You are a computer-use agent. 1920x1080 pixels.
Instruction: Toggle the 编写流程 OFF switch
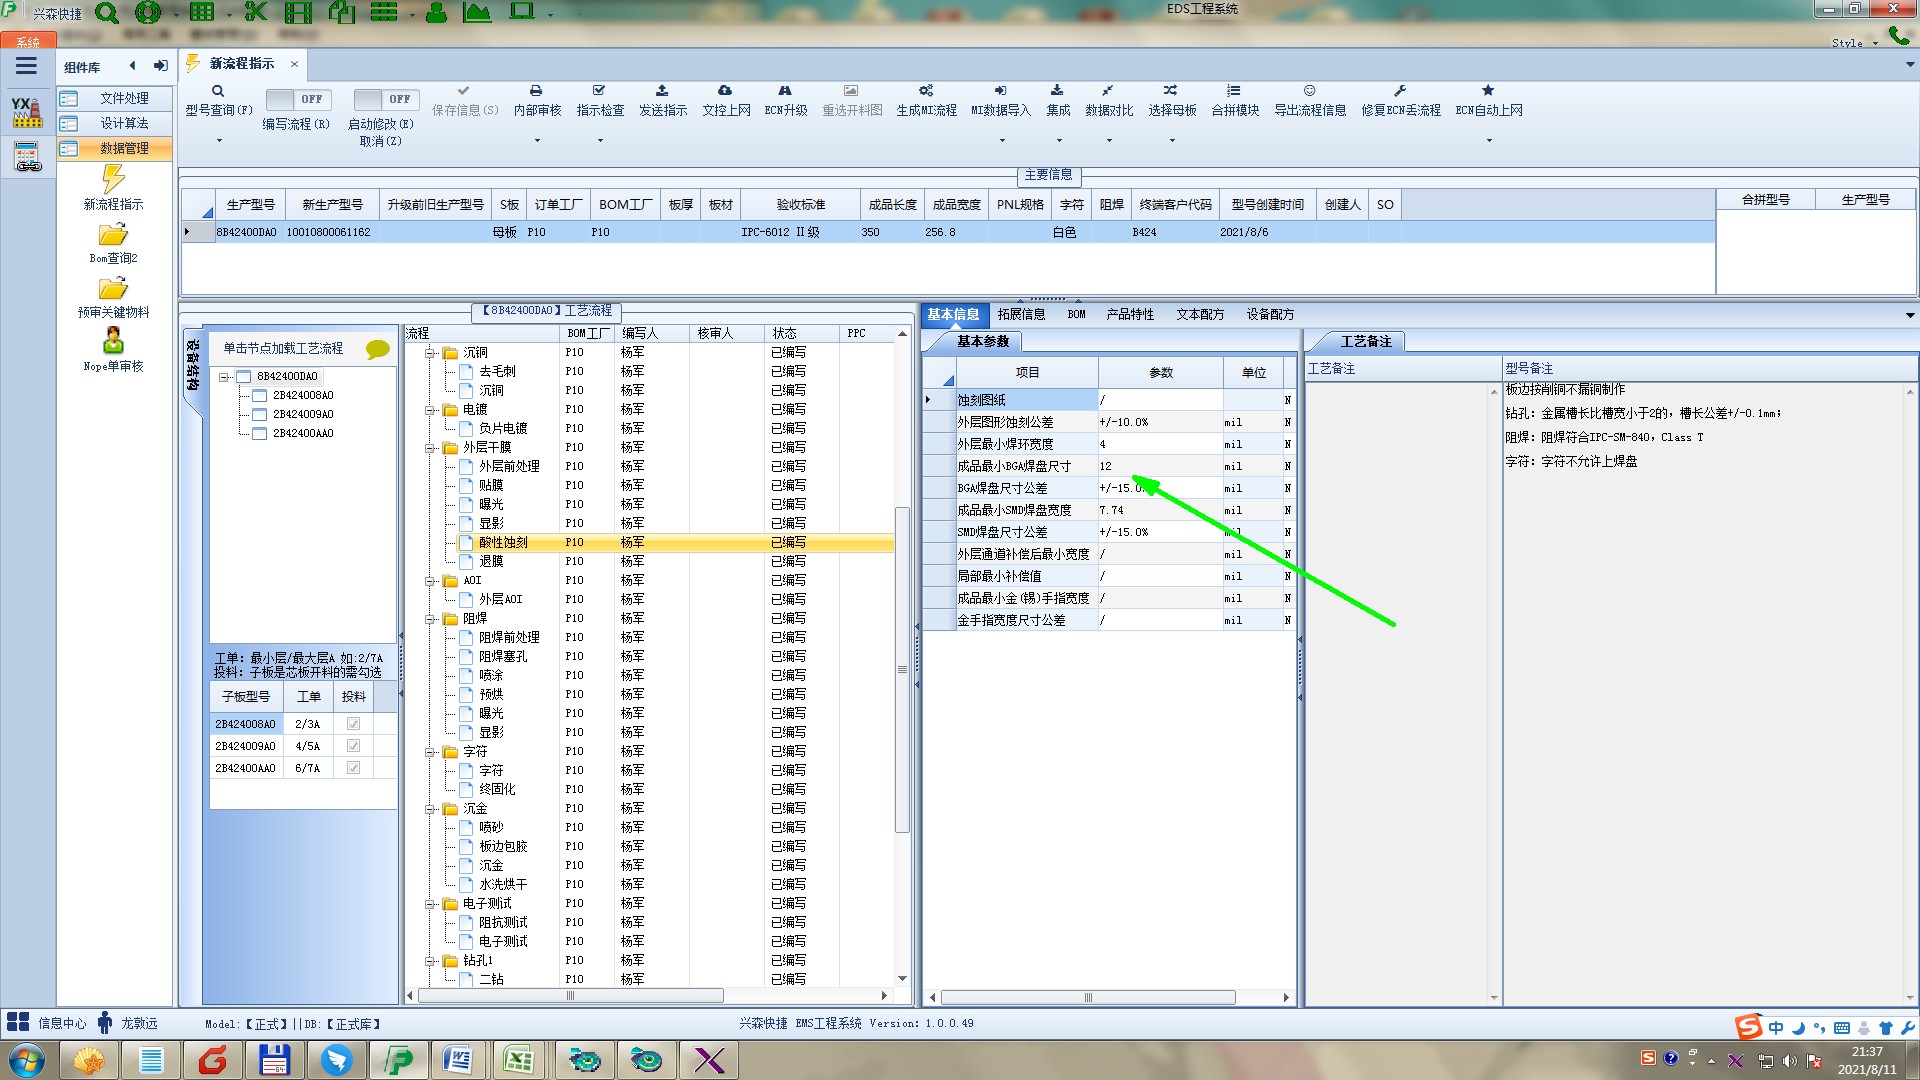tap(297, 99)
